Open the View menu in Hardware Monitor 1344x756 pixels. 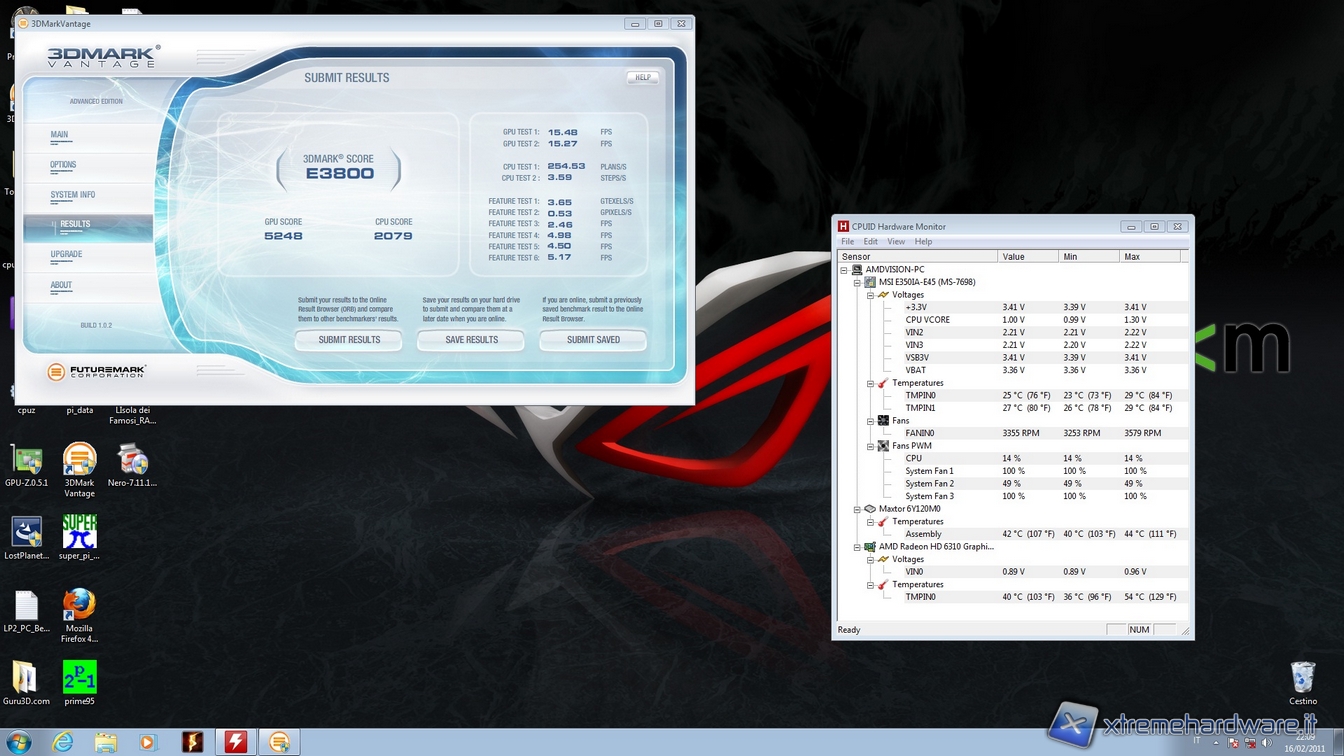click(895, 242)
